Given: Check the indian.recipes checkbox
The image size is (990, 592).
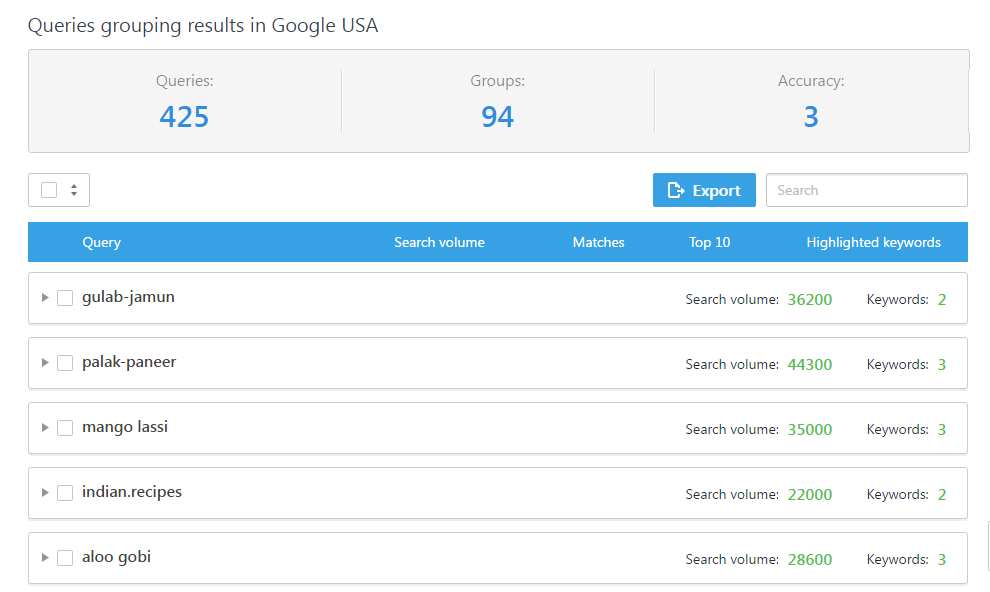Looking at the screenshot, I should 65,493.
